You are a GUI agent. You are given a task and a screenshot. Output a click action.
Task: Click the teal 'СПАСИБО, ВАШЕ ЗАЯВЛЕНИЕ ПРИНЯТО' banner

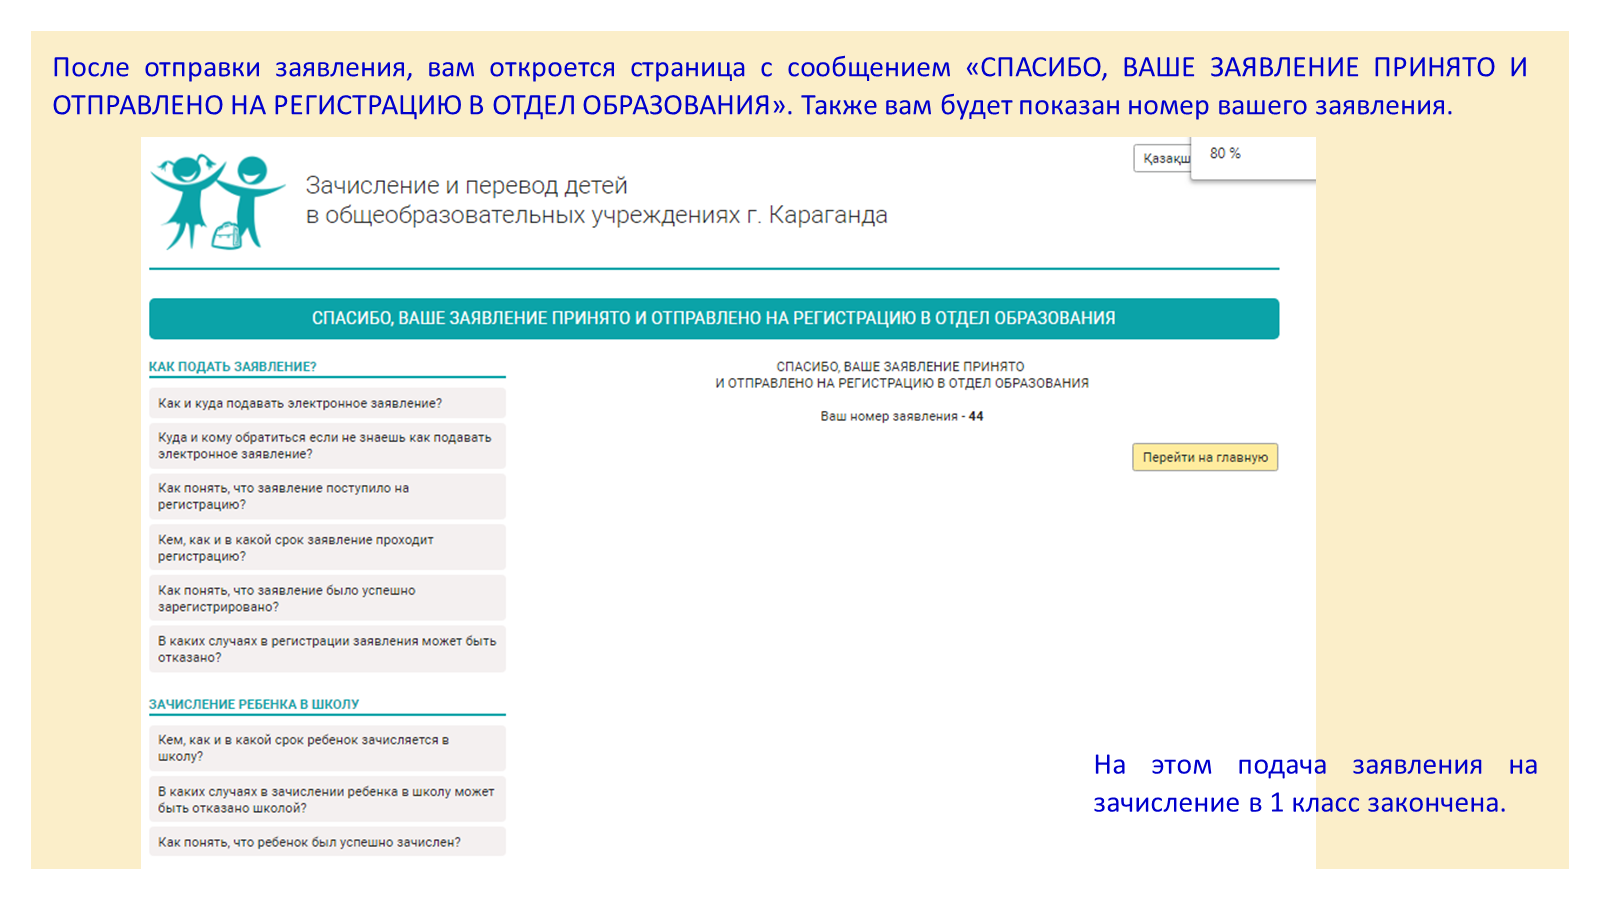(x=713, y=319)
